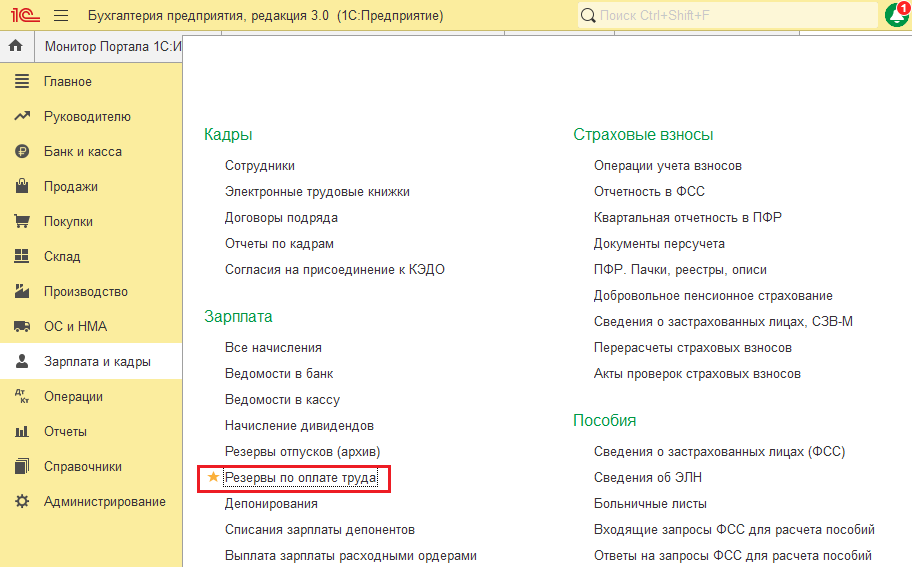Open the Главное section
This screenshot has width=912, height=567.
(x=67, y=81)
